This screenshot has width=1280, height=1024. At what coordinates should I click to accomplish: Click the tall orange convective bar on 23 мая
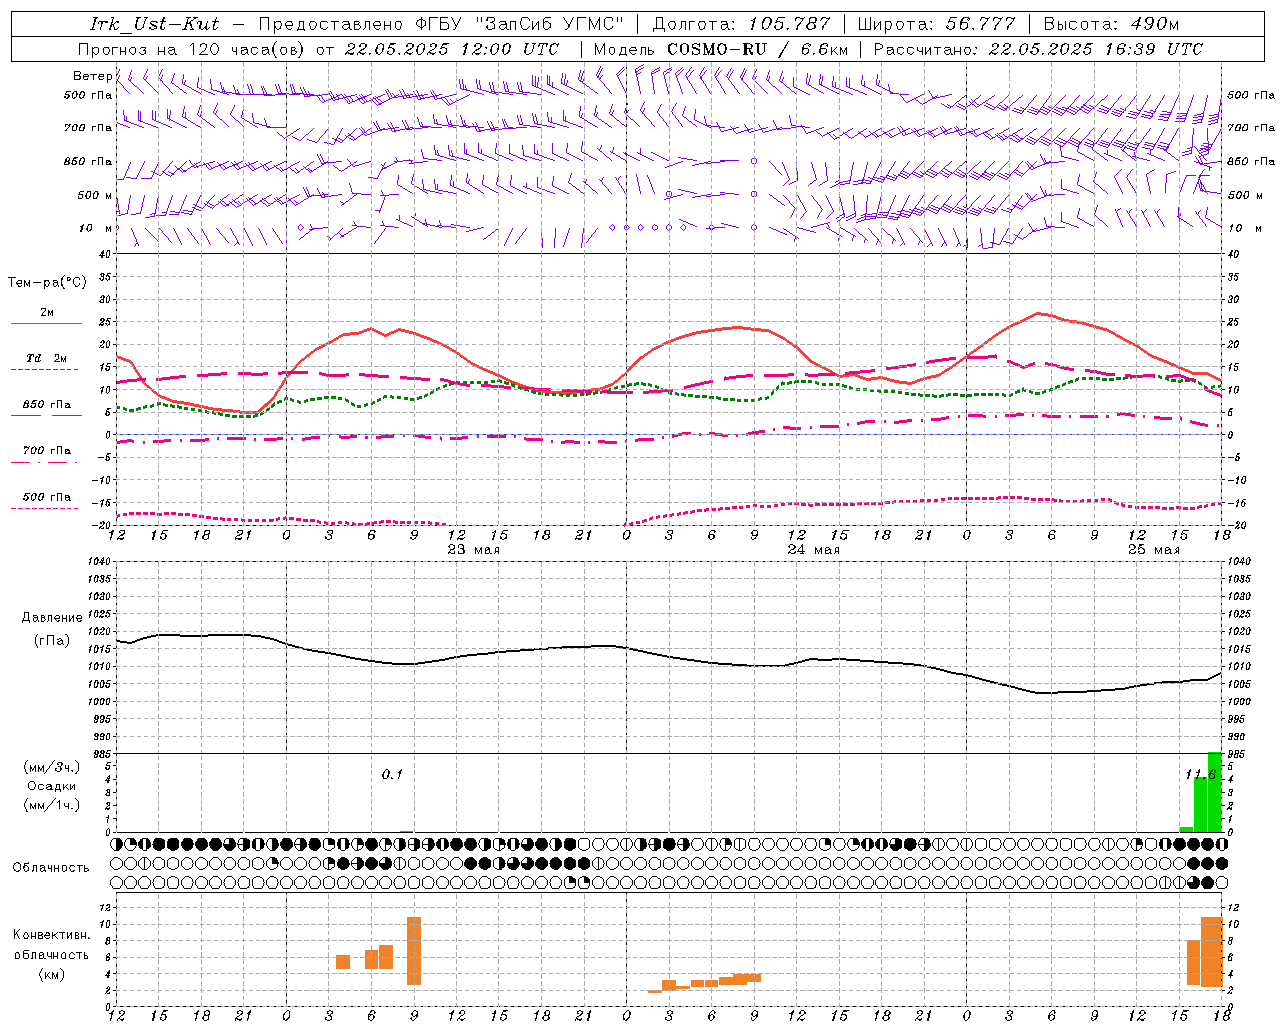tap(414, 951)
